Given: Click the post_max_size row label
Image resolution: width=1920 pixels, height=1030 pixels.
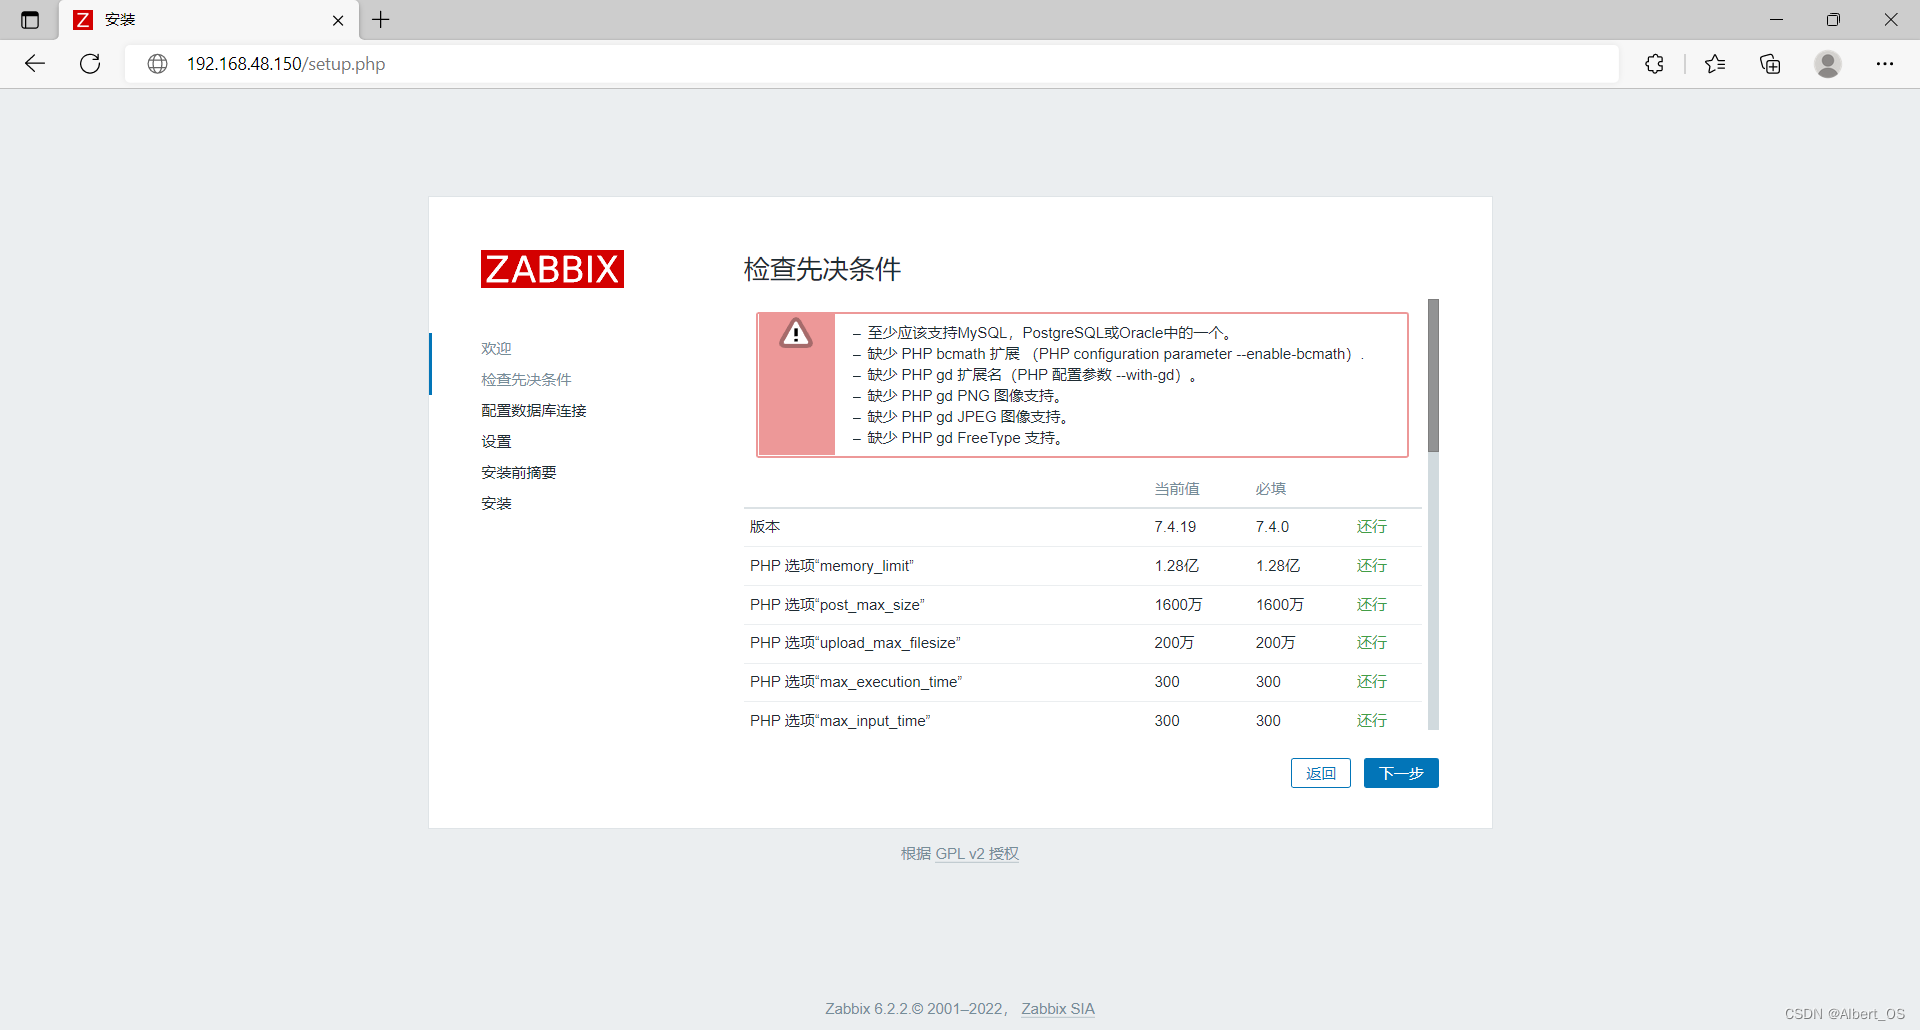Looking at the screenshot, I should coord(837,604).
